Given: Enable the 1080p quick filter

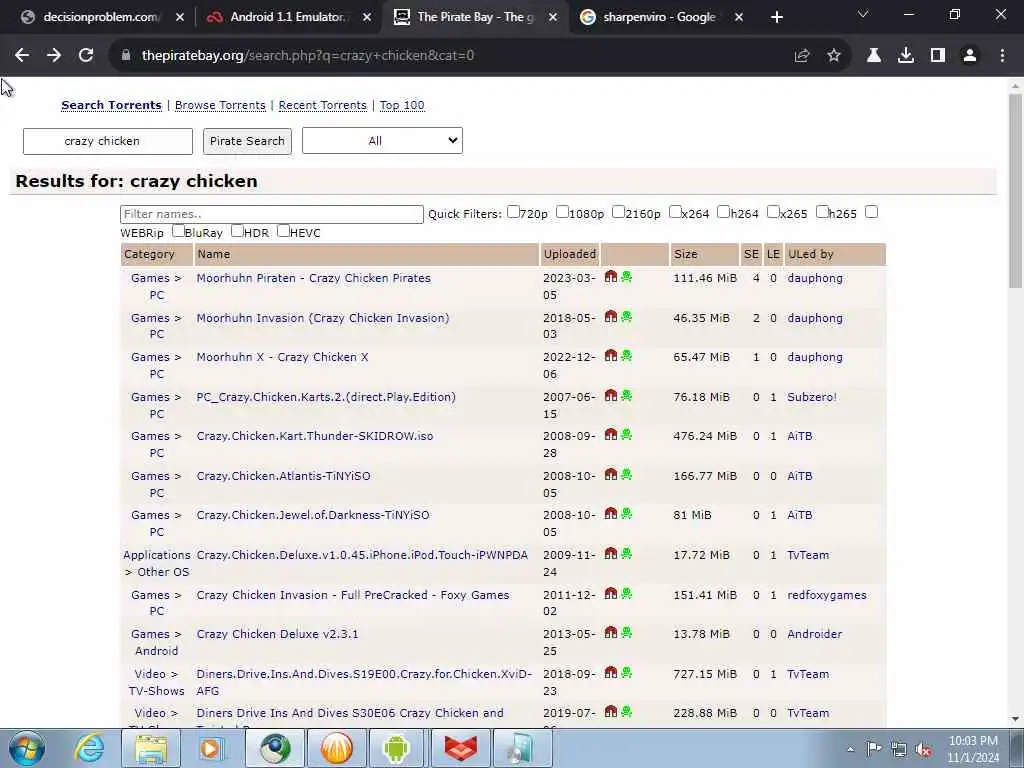Looking at the screenshot, I should (x=562, y=212).
